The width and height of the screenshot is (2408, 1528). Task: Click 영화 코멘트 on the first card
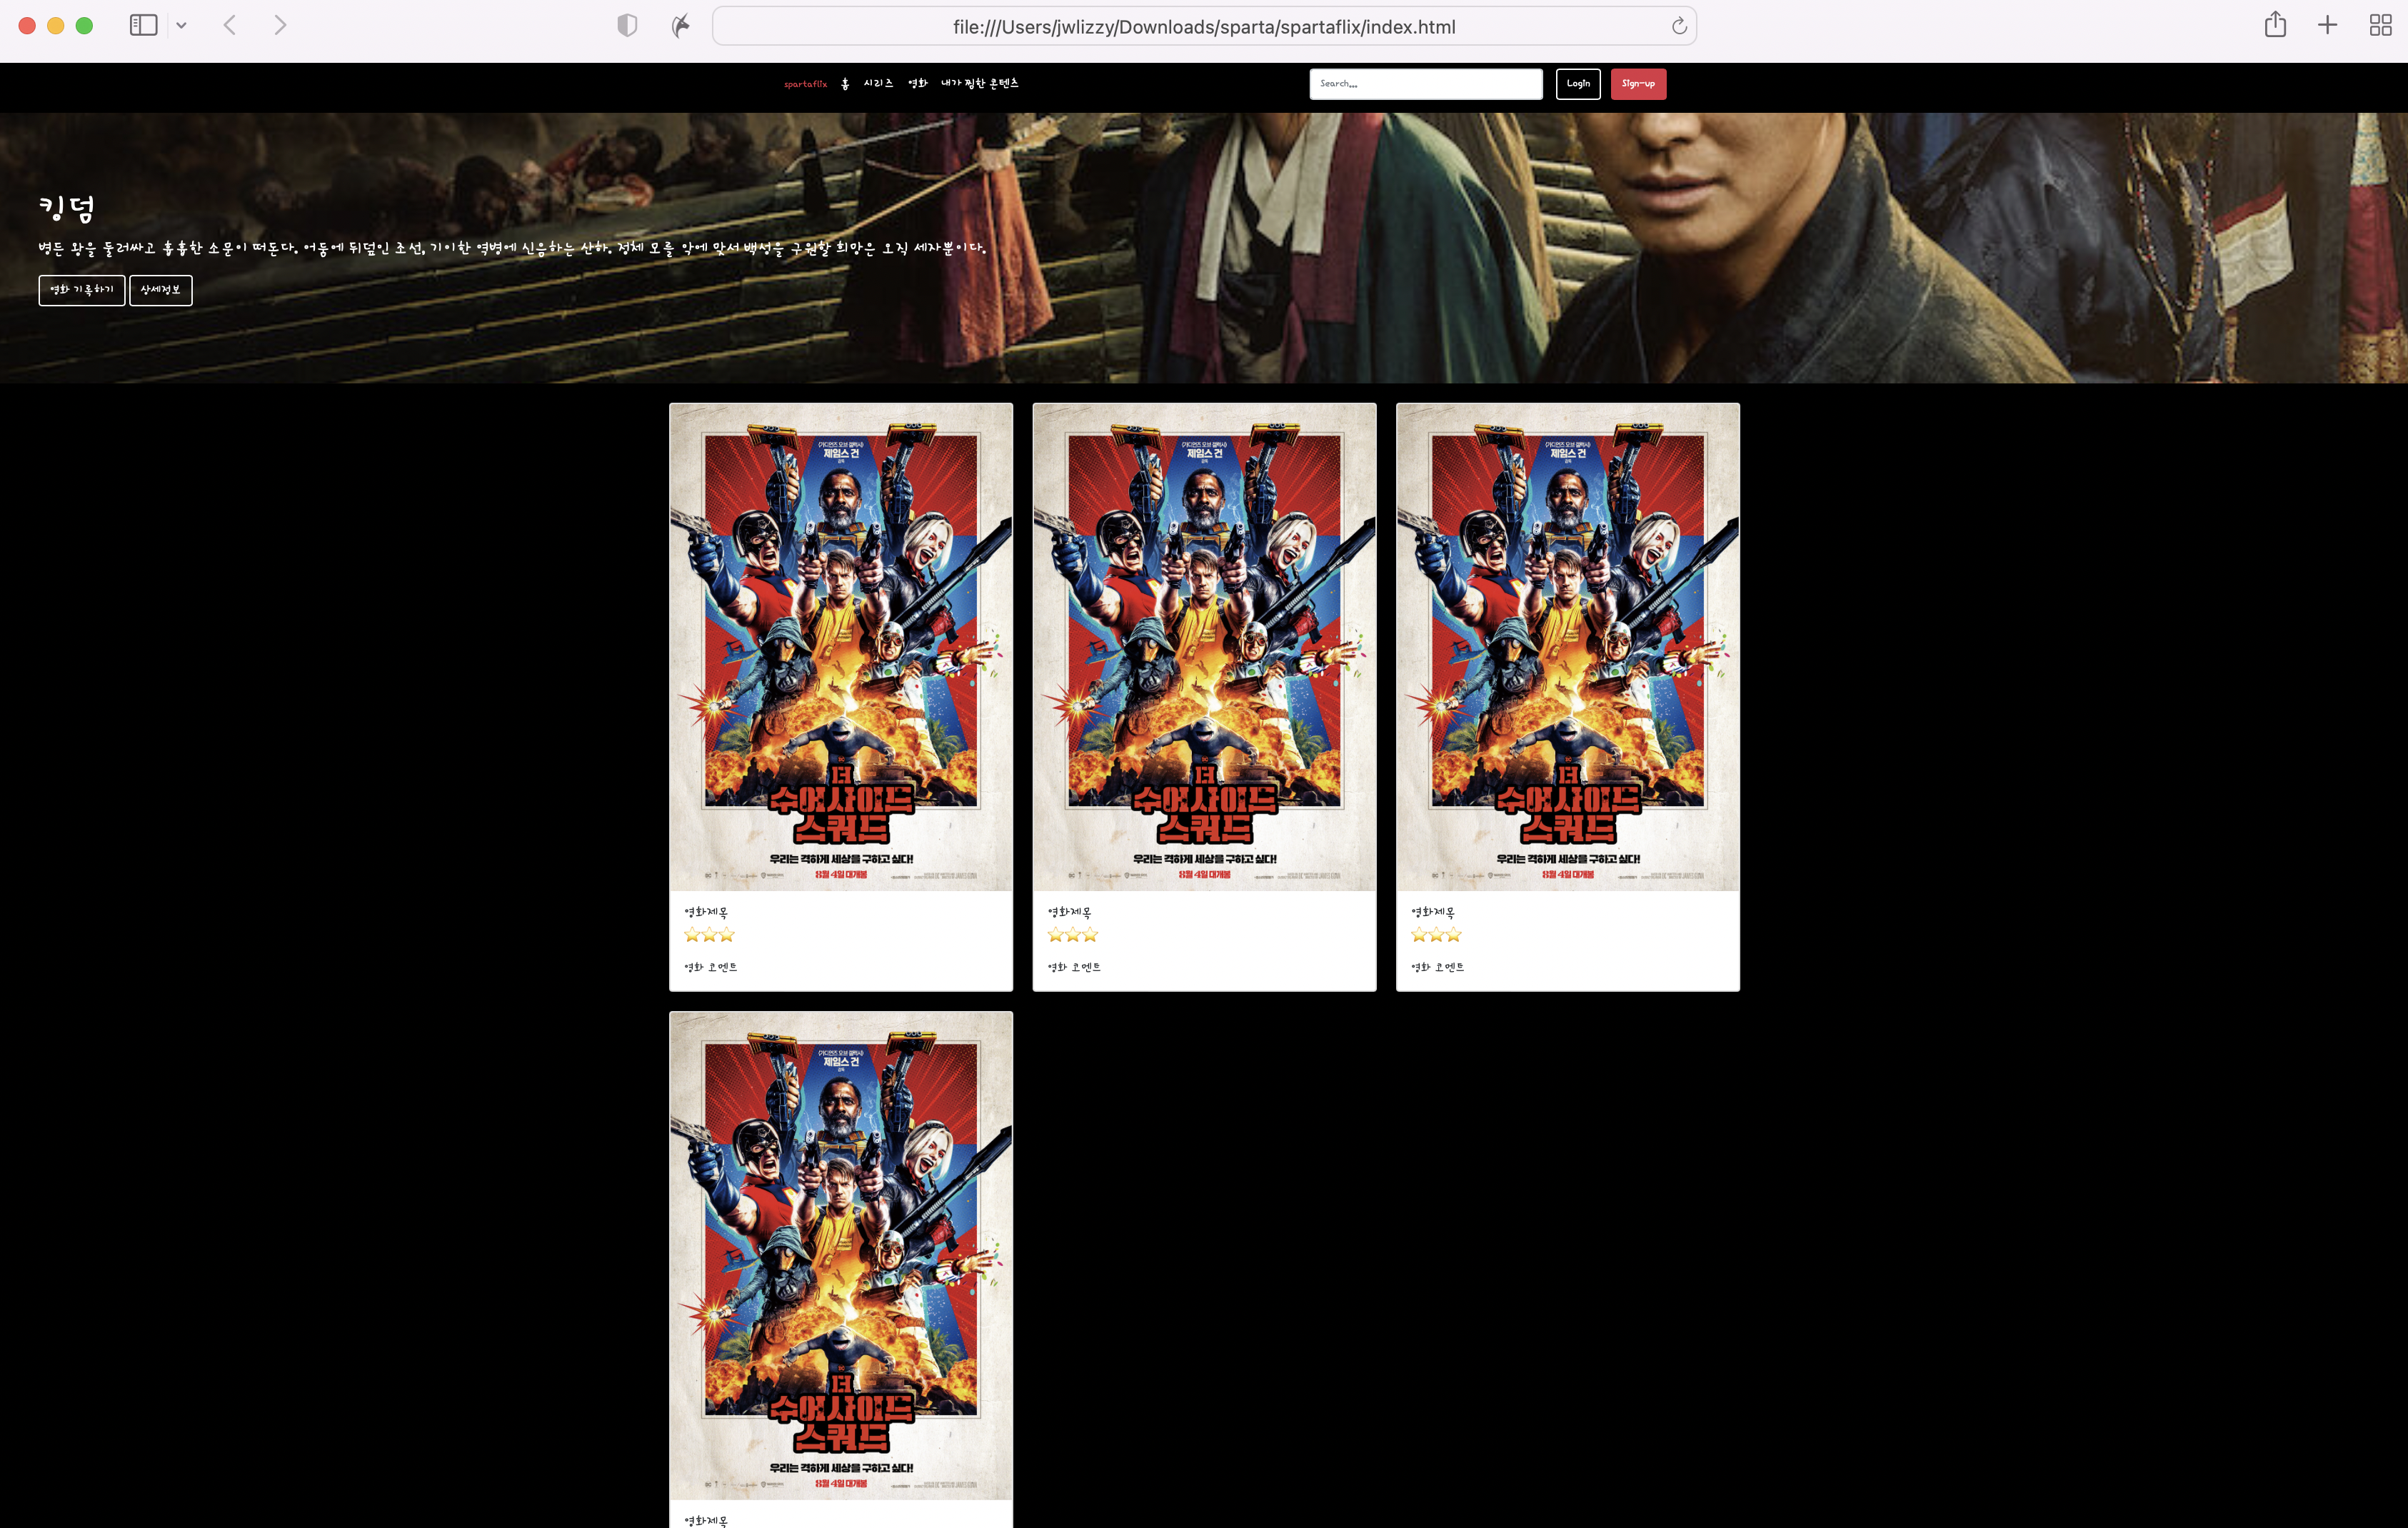711,967
